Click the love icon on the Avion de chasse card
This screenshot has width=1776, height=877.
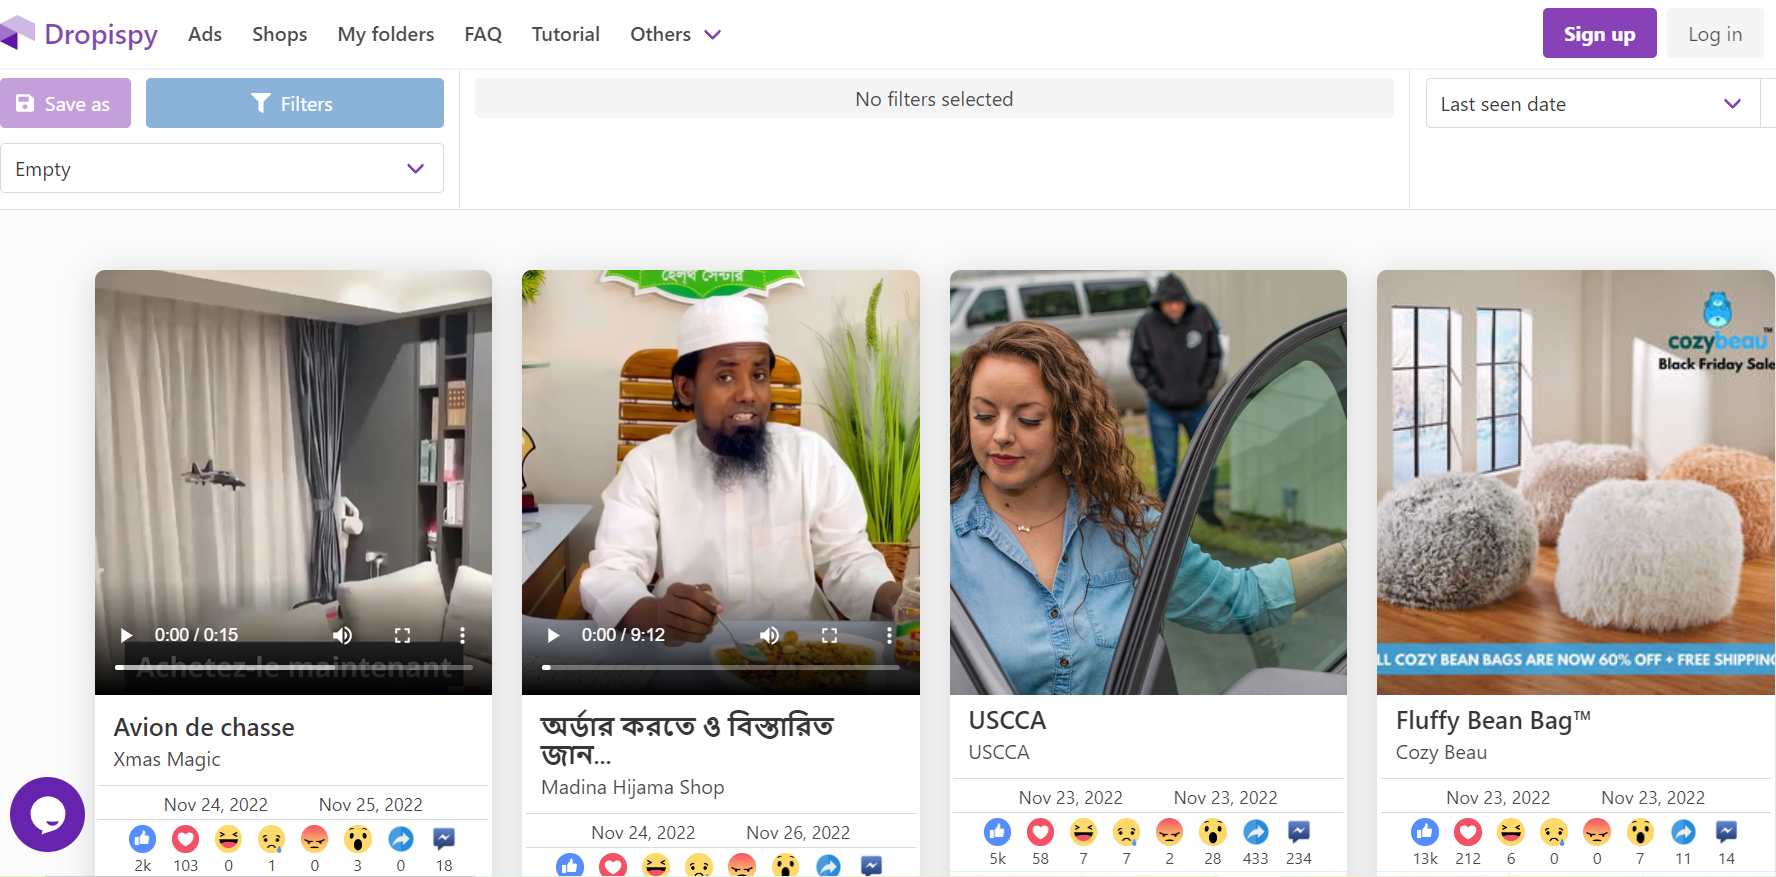(x=186, y=838)
